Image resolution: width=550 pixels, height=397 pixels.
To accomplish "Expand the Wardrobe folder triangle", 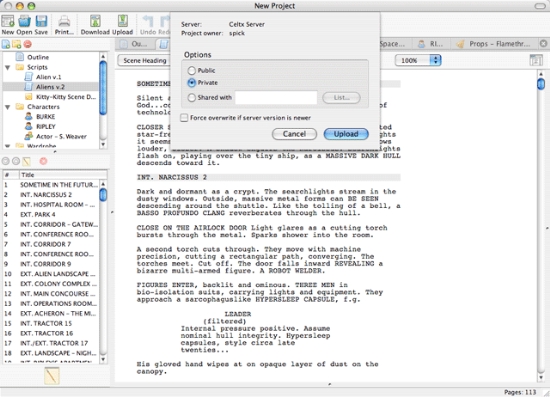I will (x=7, y=145).
